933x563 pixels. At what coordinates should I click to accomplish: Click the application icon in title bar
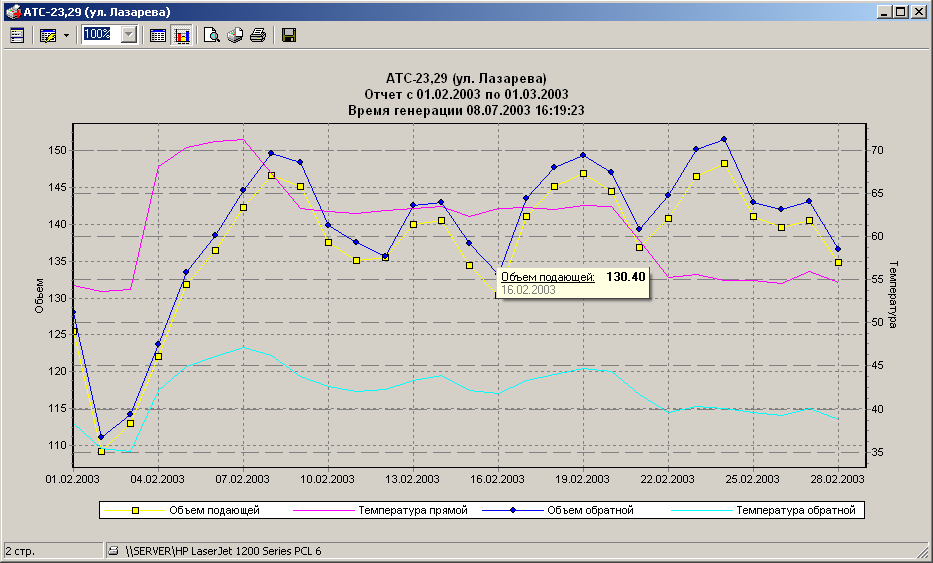12,12
